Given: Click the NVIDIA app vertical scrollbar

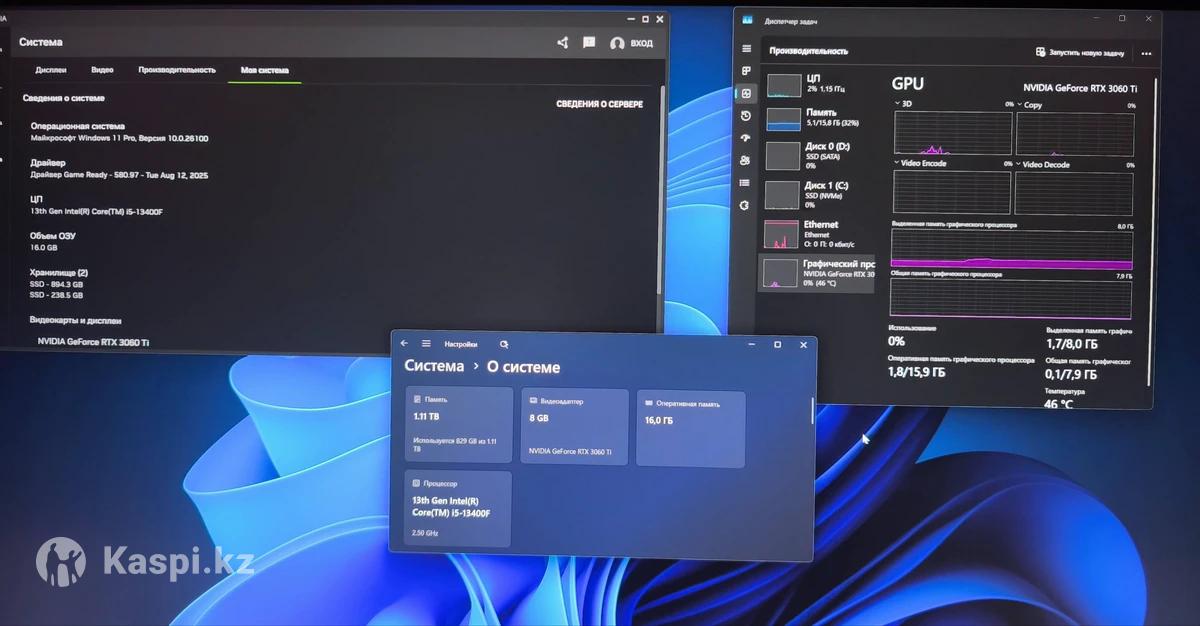Looking at the screenshot, I should click(659, 190).
